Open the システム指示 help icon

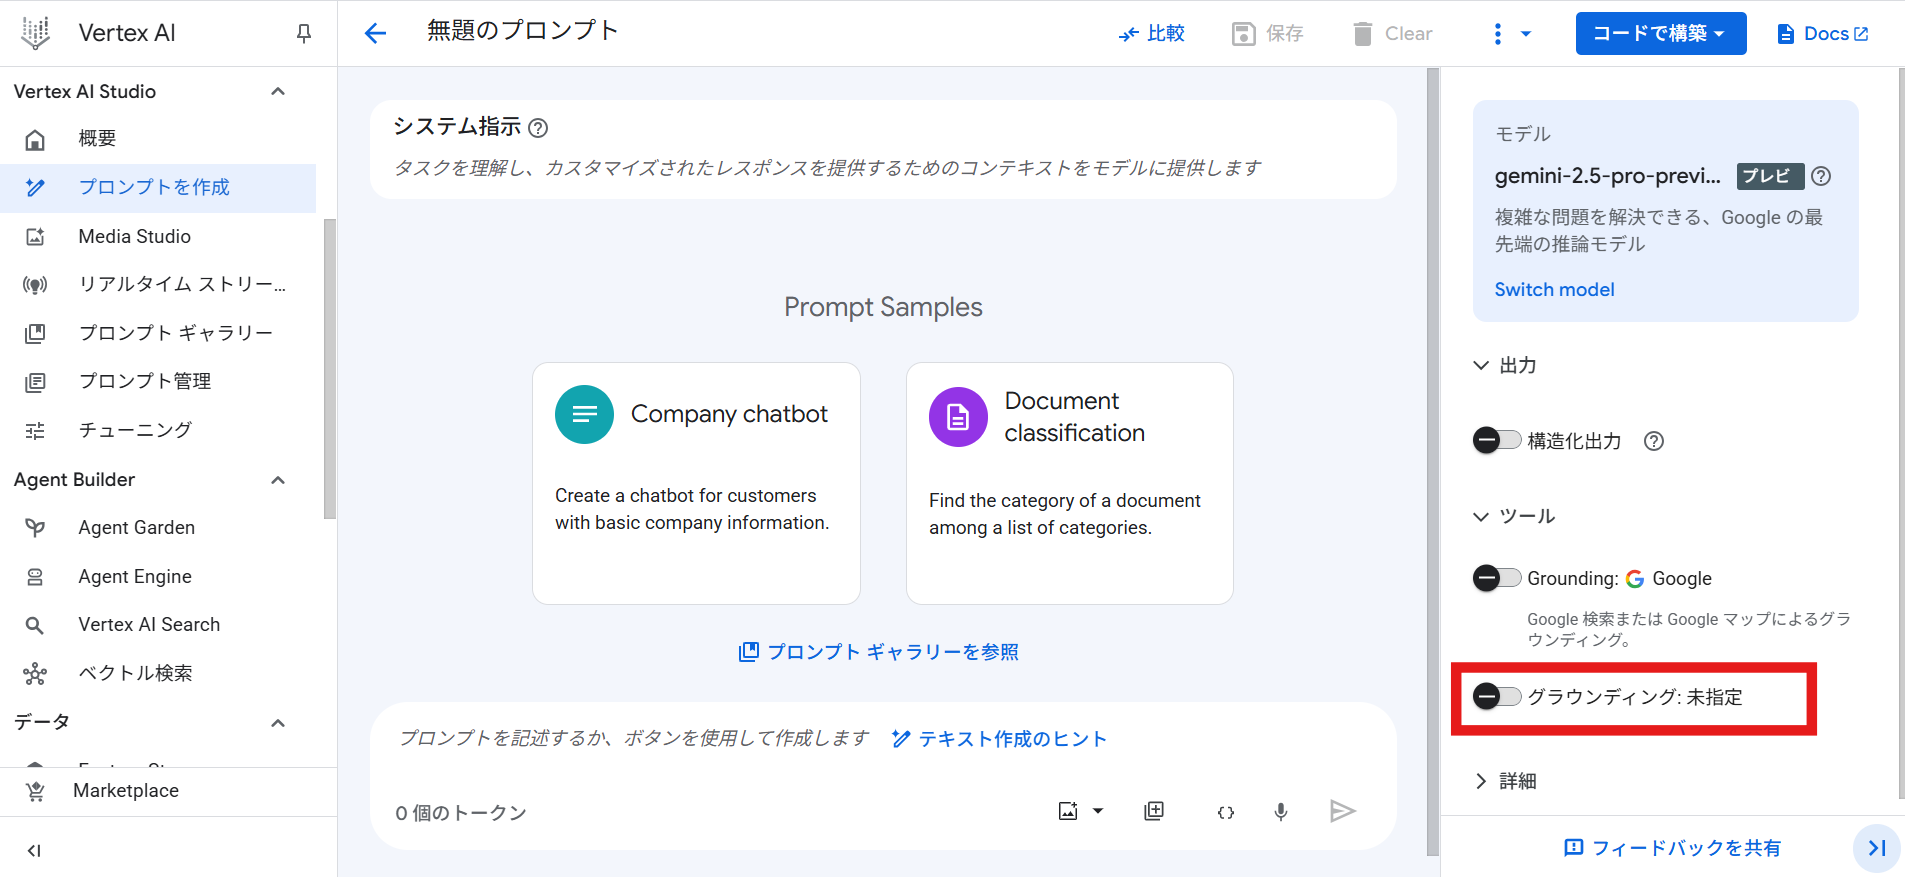click(538, 128)
